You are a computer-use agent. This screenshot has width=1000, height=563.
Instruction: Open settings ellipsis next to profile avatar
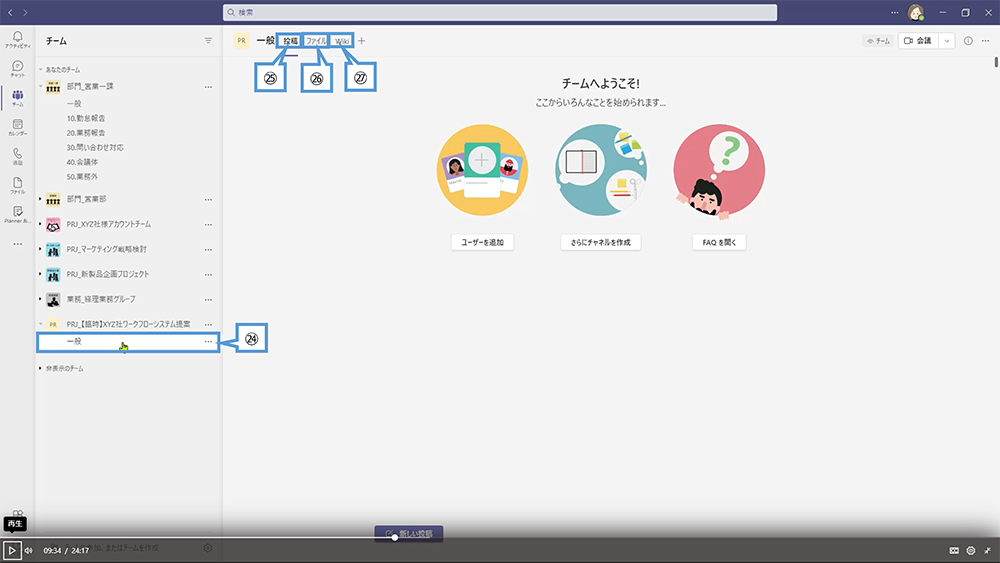click(x=895, y=12)
